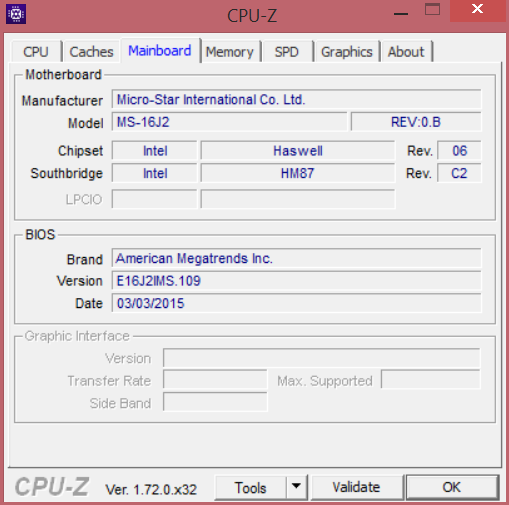Image resolution: width=509 pixels, height=505 pixels.
Task: Click the Validate button
Action: coord(356,487)
